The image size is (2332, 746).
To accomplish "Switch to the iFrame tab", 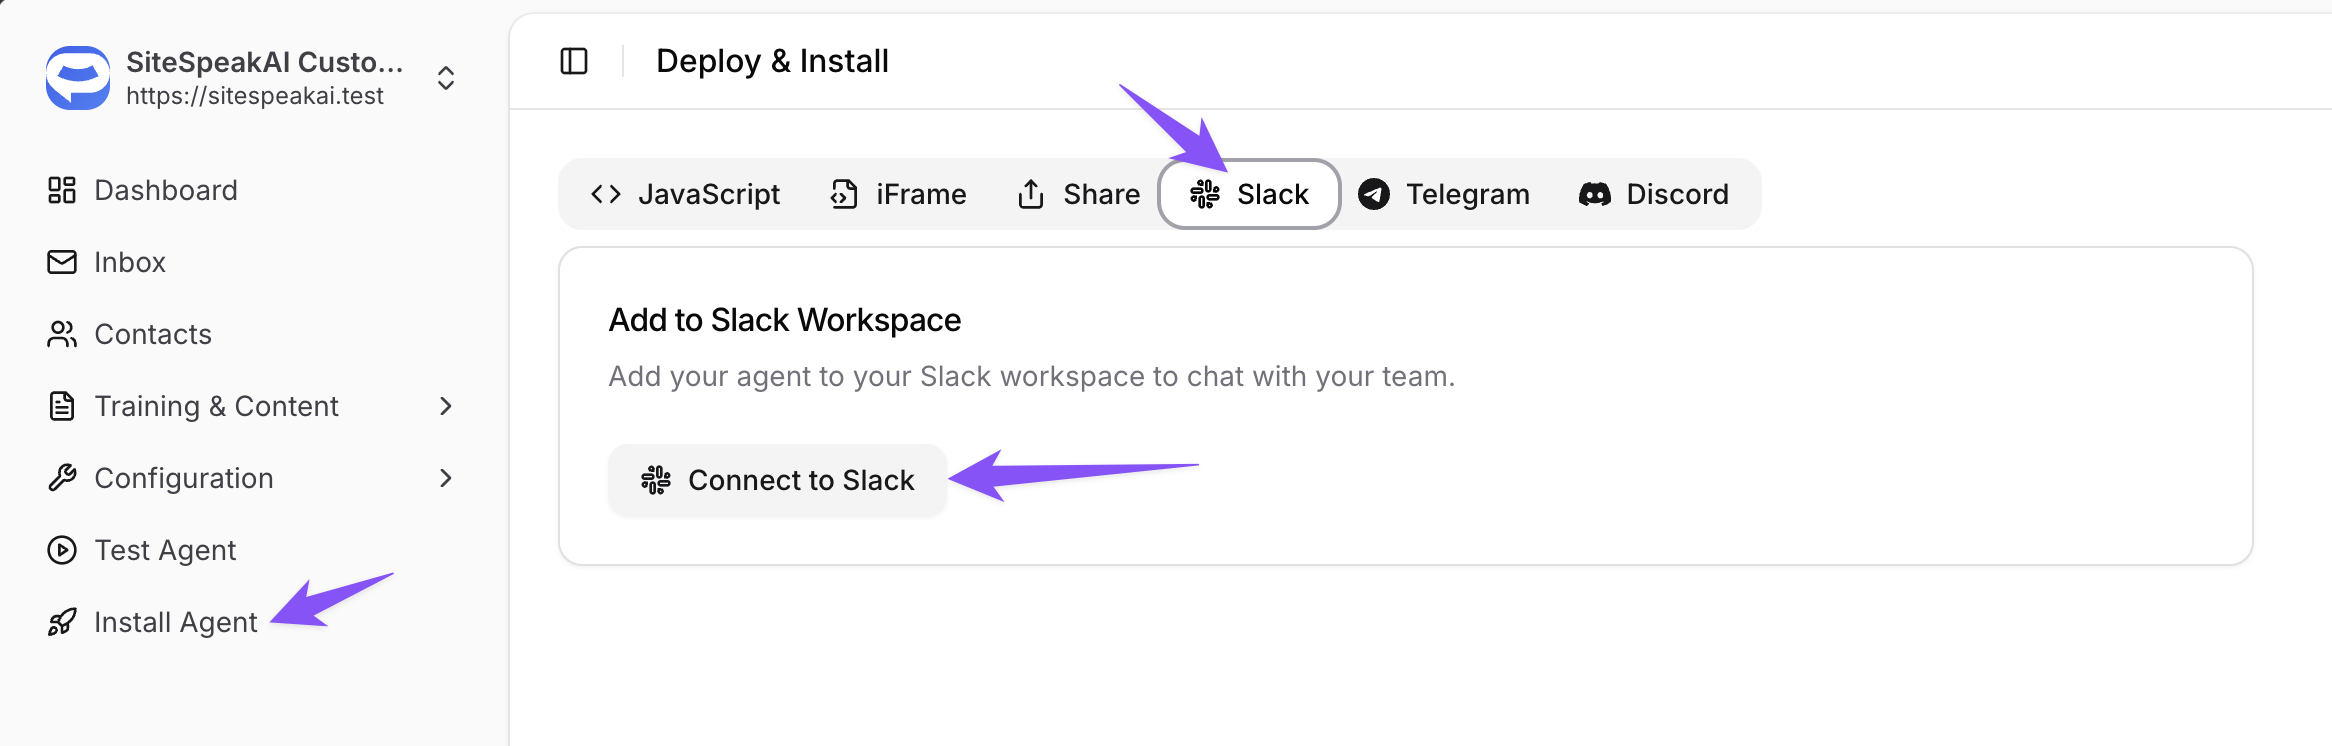I will (898, 194).
